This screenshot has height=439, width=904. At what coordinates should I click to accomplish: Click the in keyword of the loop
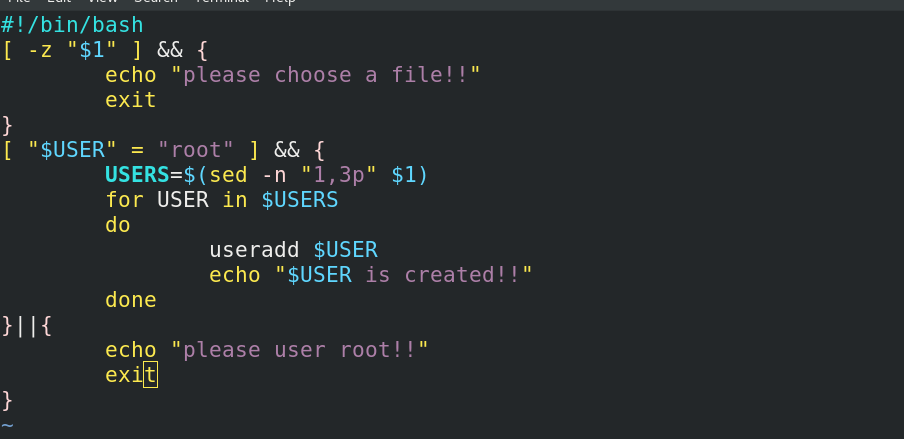235,200
